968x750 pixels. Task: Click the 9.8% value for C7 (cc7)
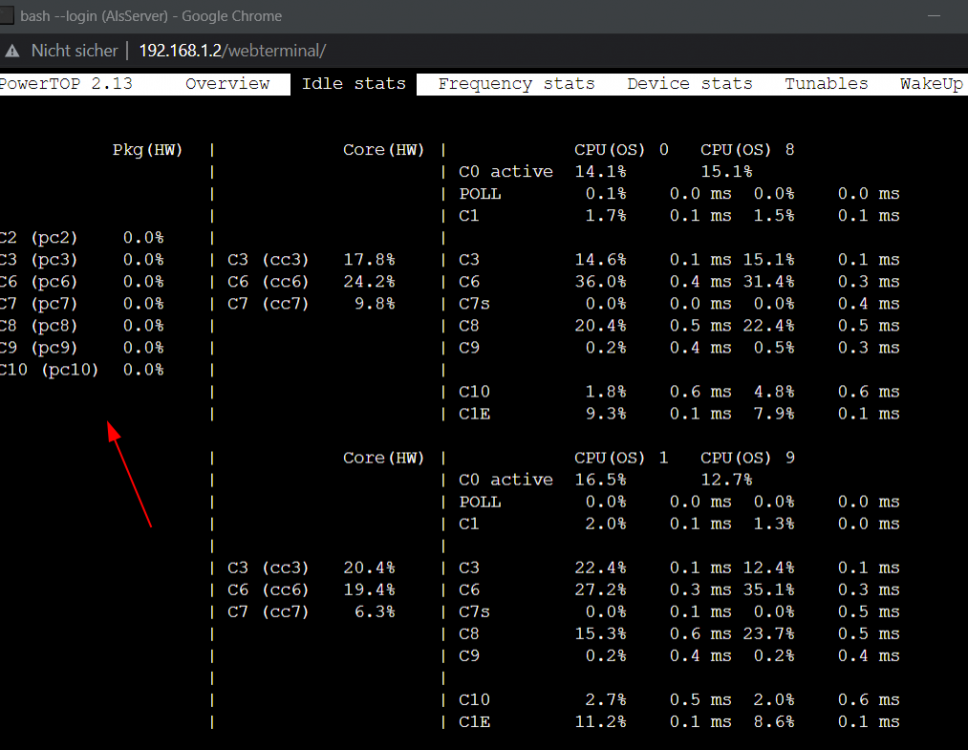(x=374, y=304)
